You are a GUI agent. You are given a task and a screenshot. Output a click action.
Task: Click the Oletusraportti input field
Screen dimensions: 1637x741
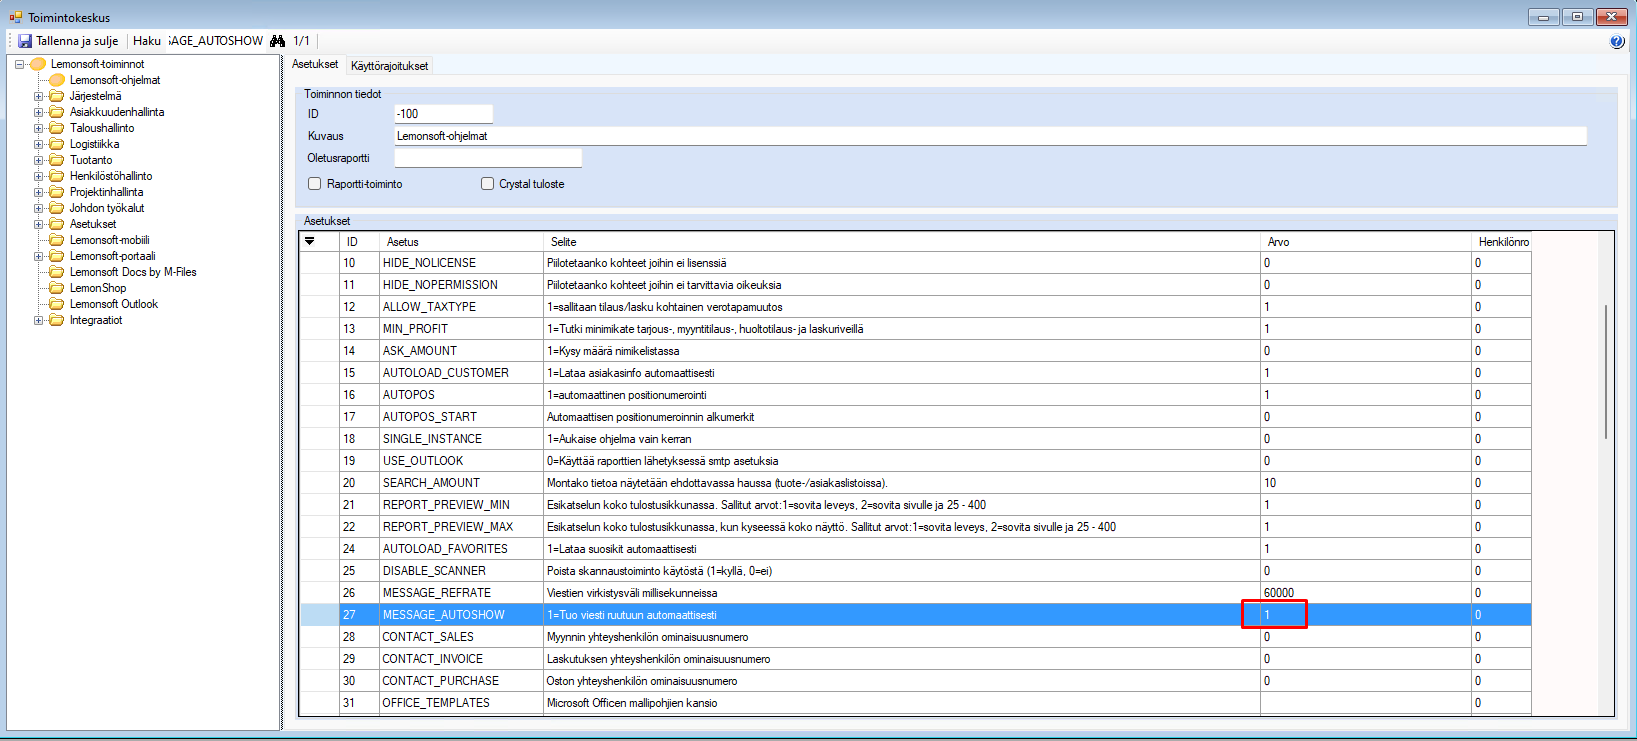point(488,158)
